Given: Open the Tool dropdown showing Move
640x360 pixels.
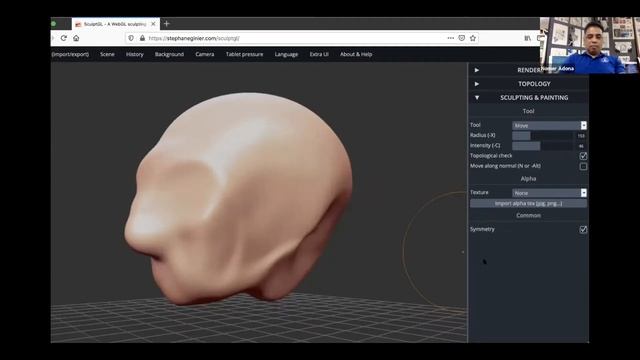Looking at the screenshot, I should 549,125.
